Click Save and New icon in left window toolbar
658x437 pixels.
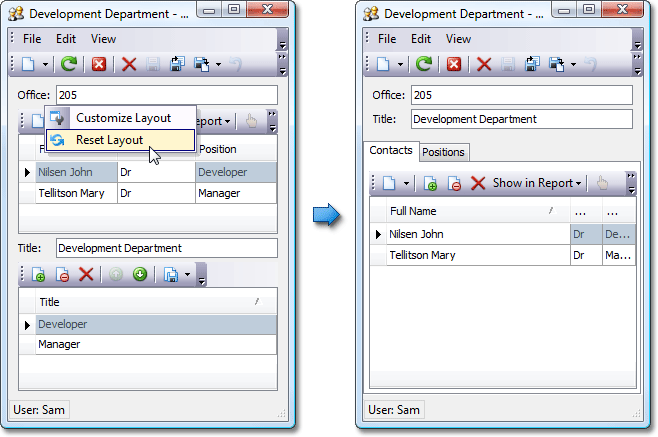coord(201,64)
